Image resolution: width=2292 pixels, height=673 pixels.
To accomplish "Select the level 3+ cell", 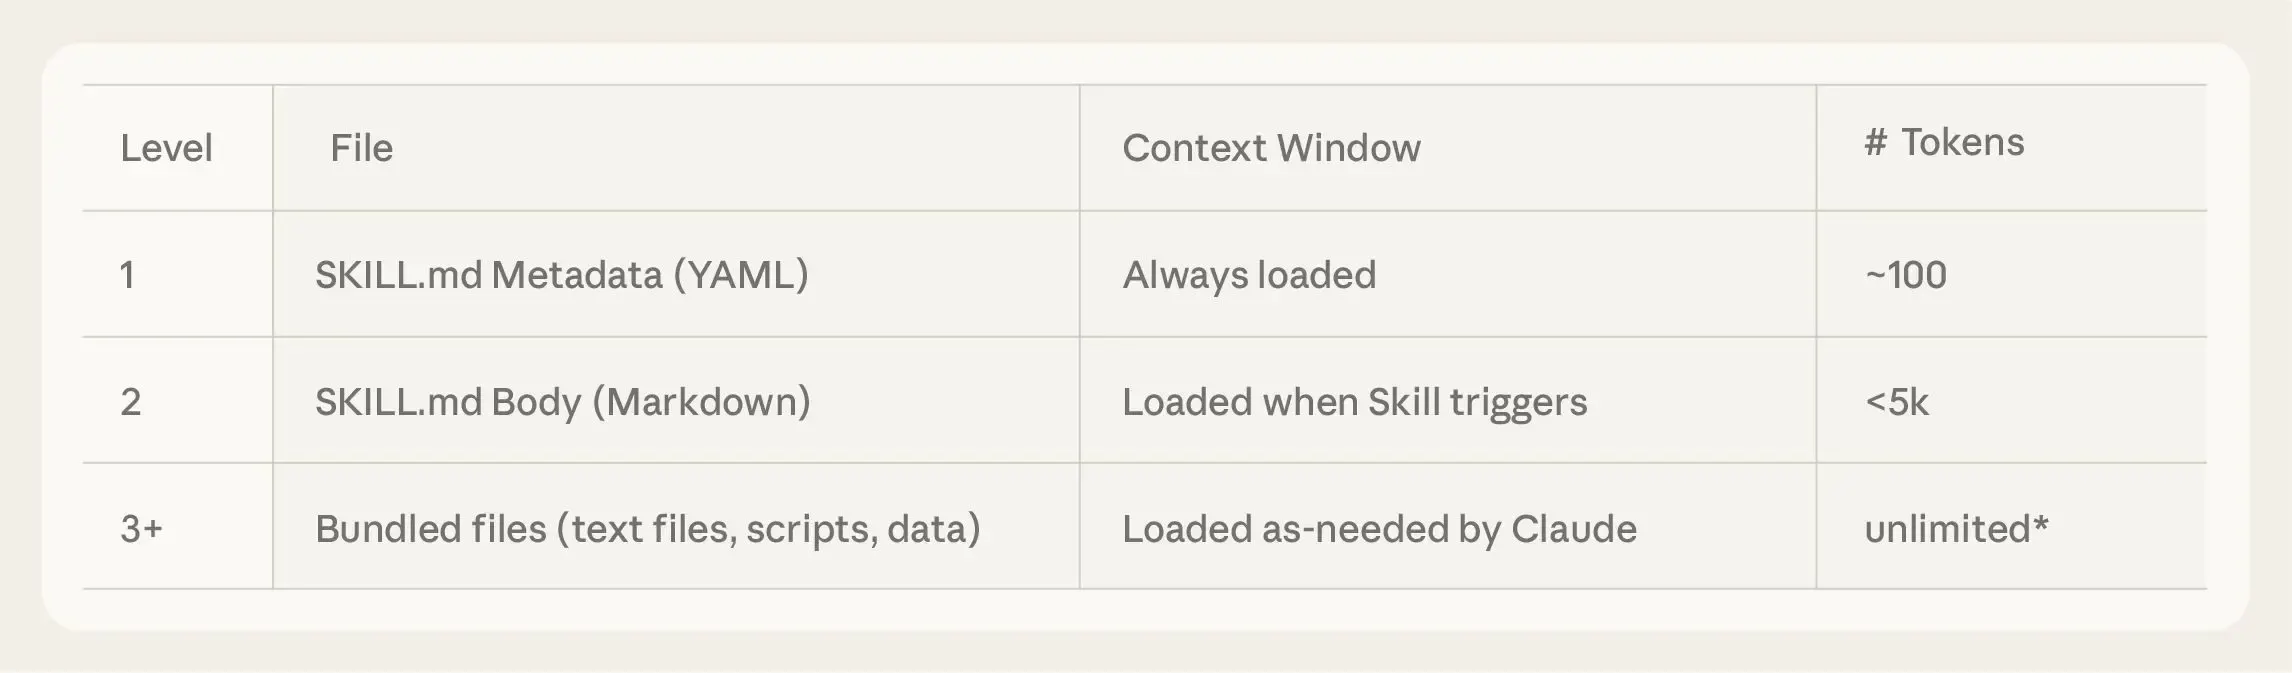I will pyautogui.click(x=141, y=529).
